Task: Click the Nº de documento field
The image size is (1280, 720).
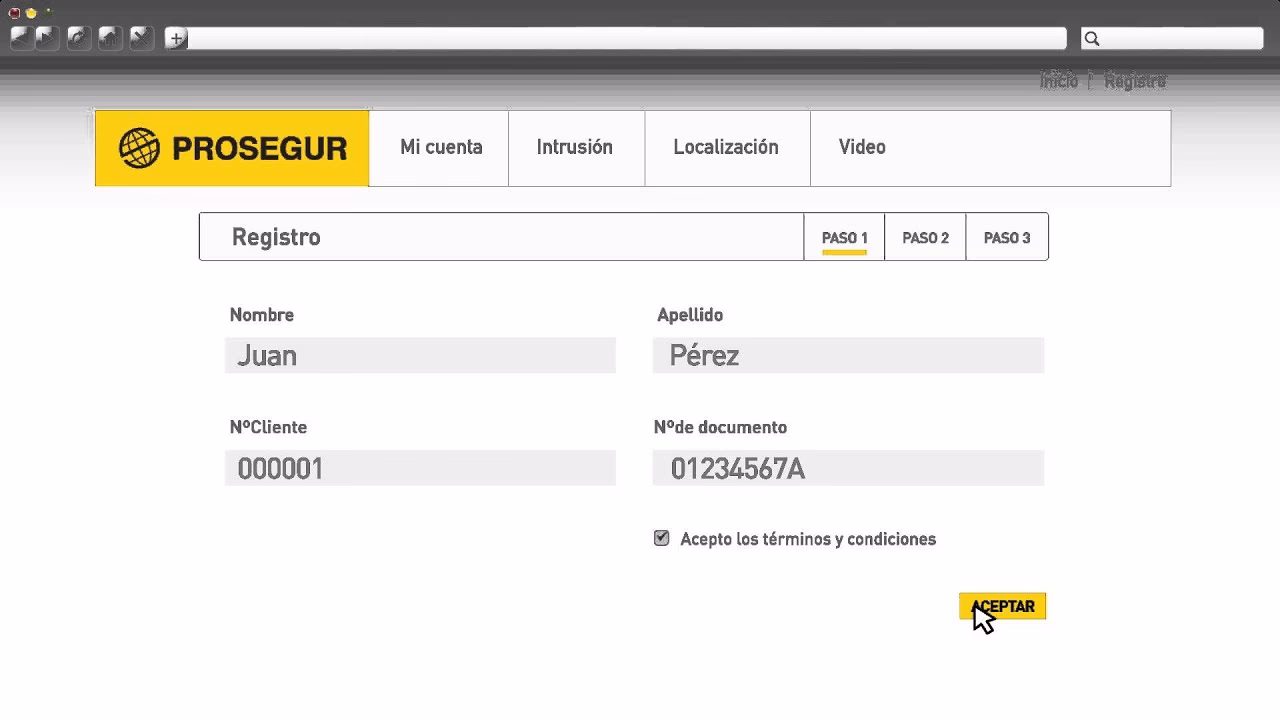Action: click(x=848, y=467)
